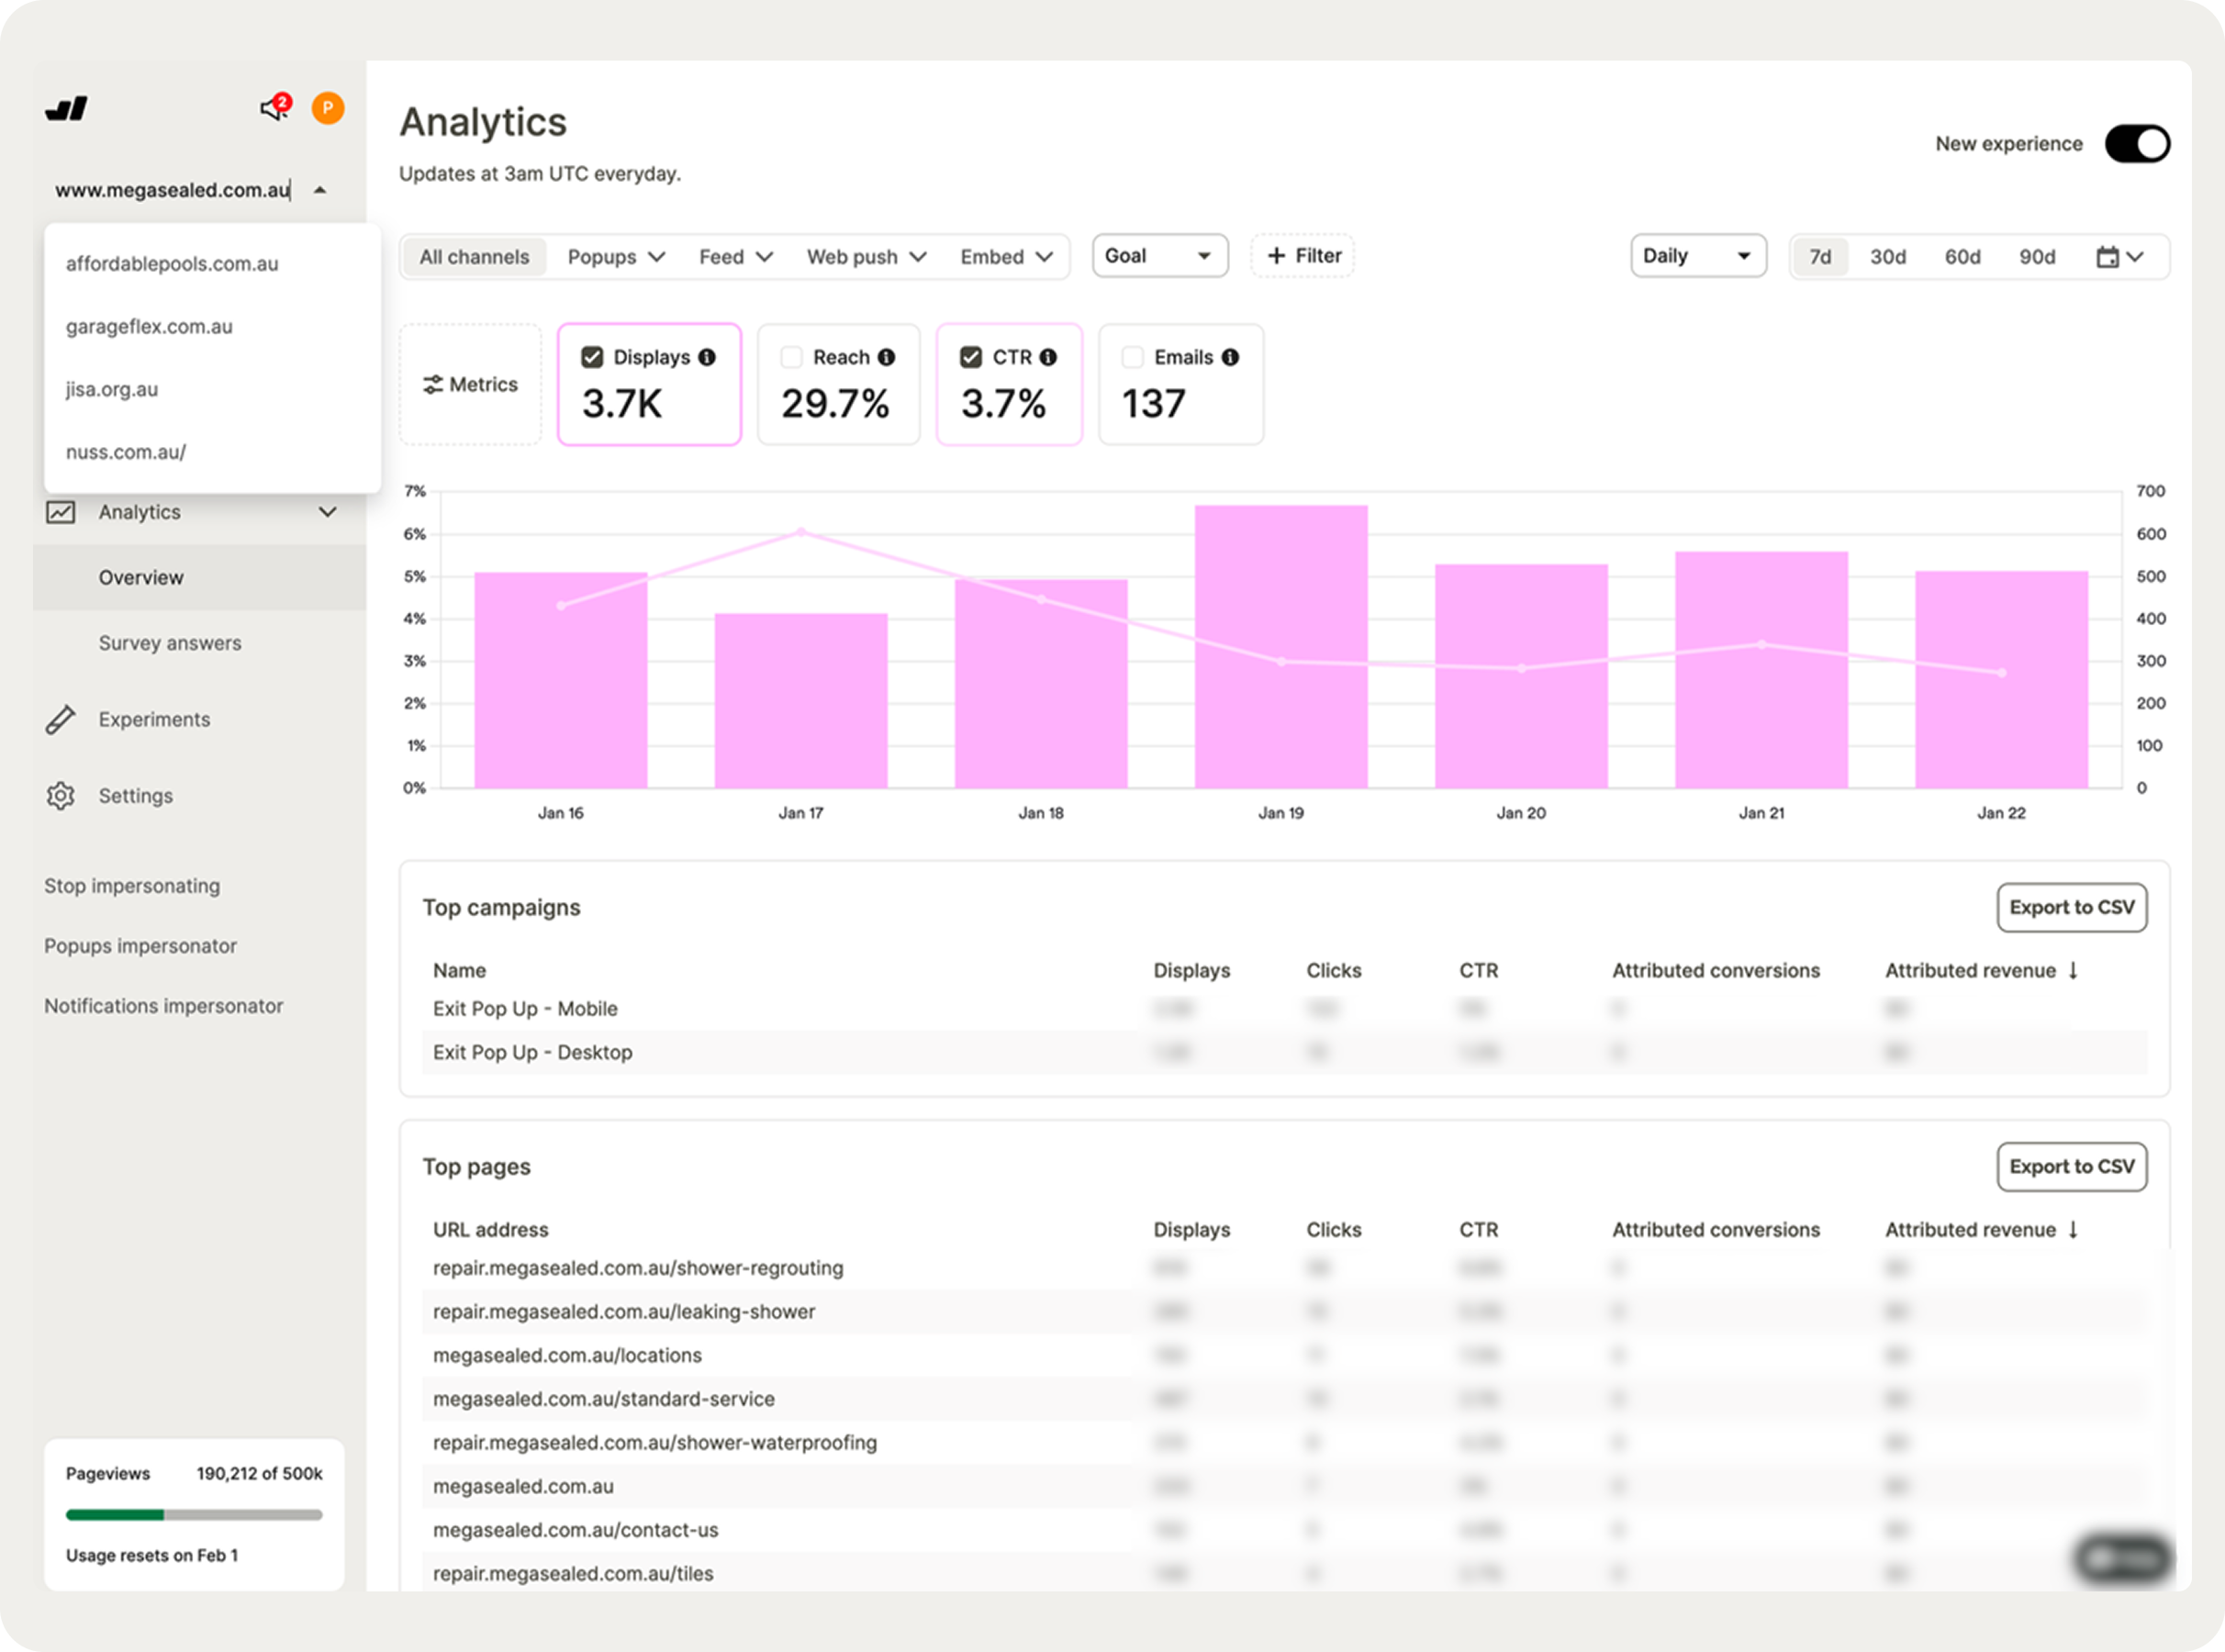Click the Experiments pencil icon
Screen dimensions: 2225x1652
pos(60,720)
